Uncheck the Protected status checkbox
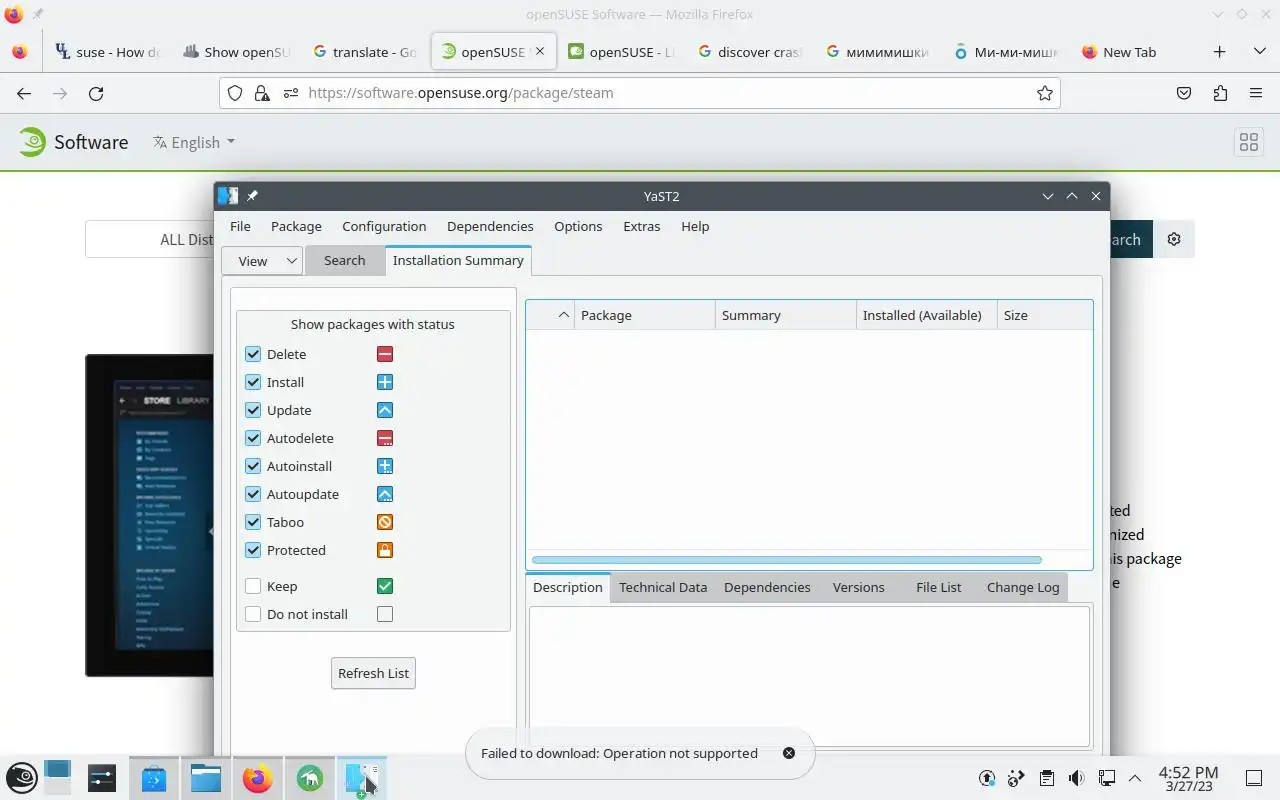This screenshot has width=1280, height=800. [253, 550]
